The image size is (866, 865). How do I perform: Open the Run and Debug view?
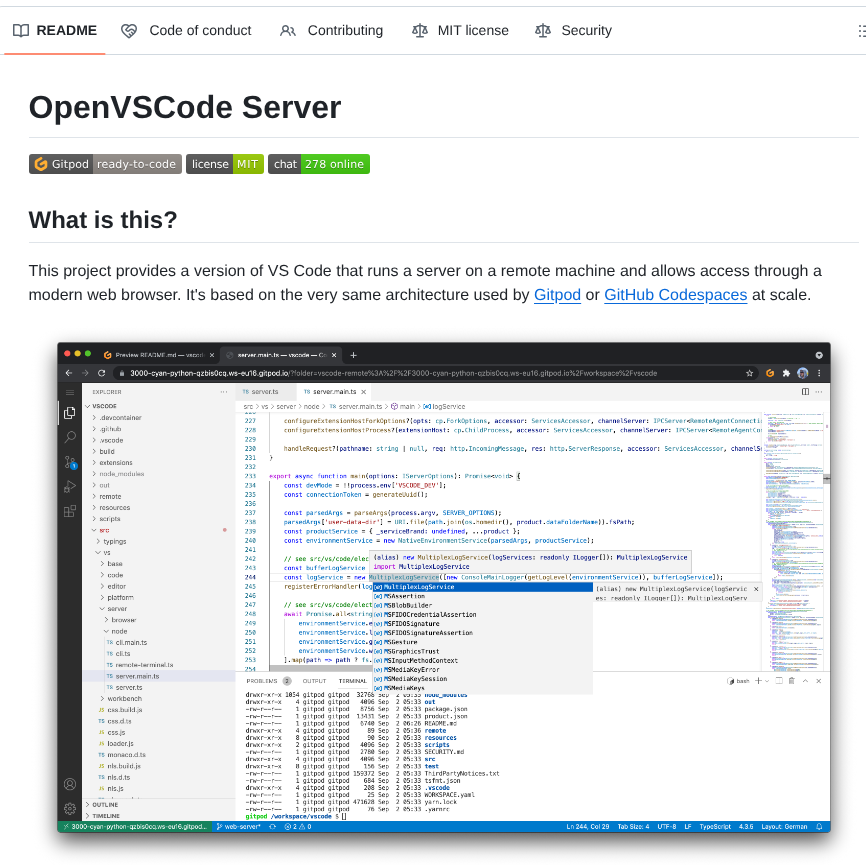[70, 487]
